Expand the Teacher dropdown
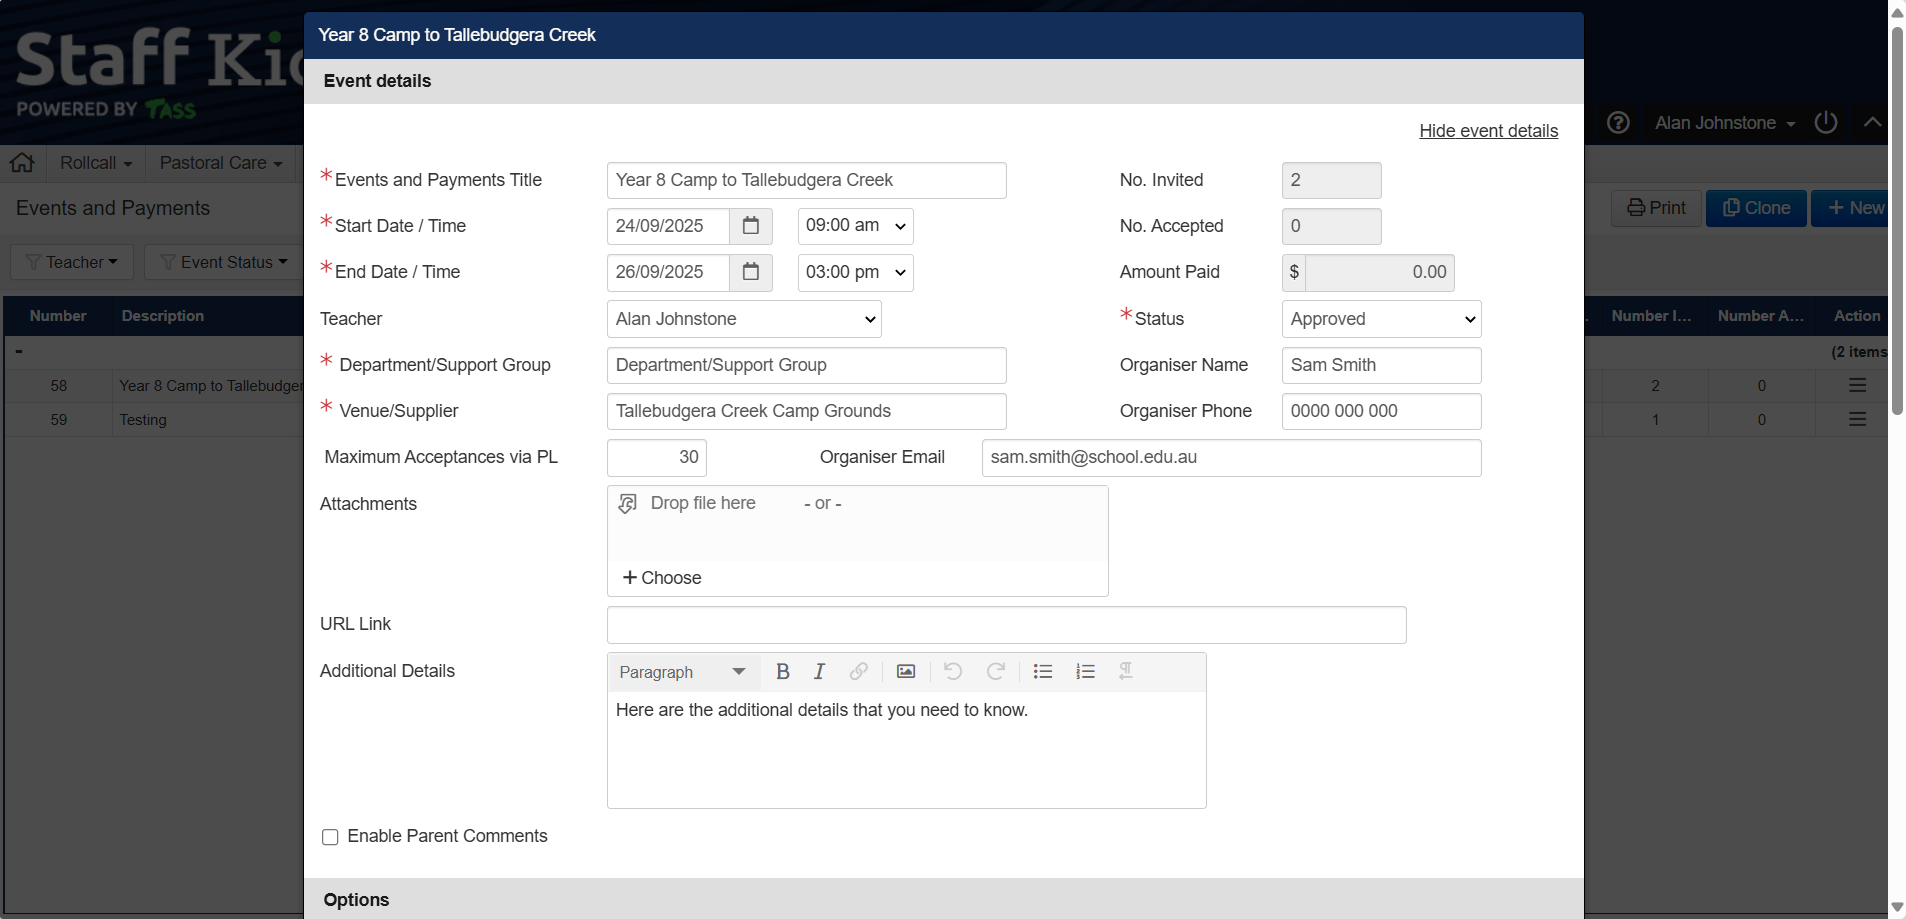The width and height of the screenshot is (1906, 919). click(744, 319)
